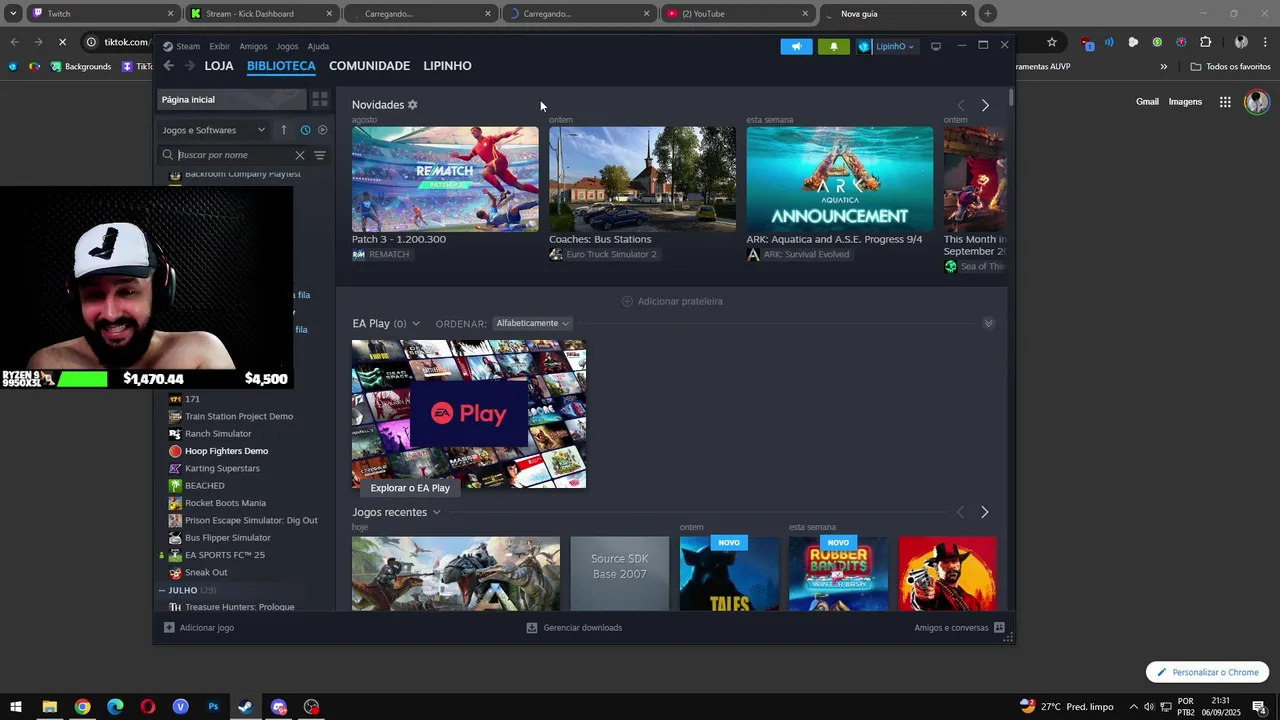The width and height of the screenshot is (1280, 720).
Task: Open Source SDK Base 2007 tile
Action: click(619, 573)
